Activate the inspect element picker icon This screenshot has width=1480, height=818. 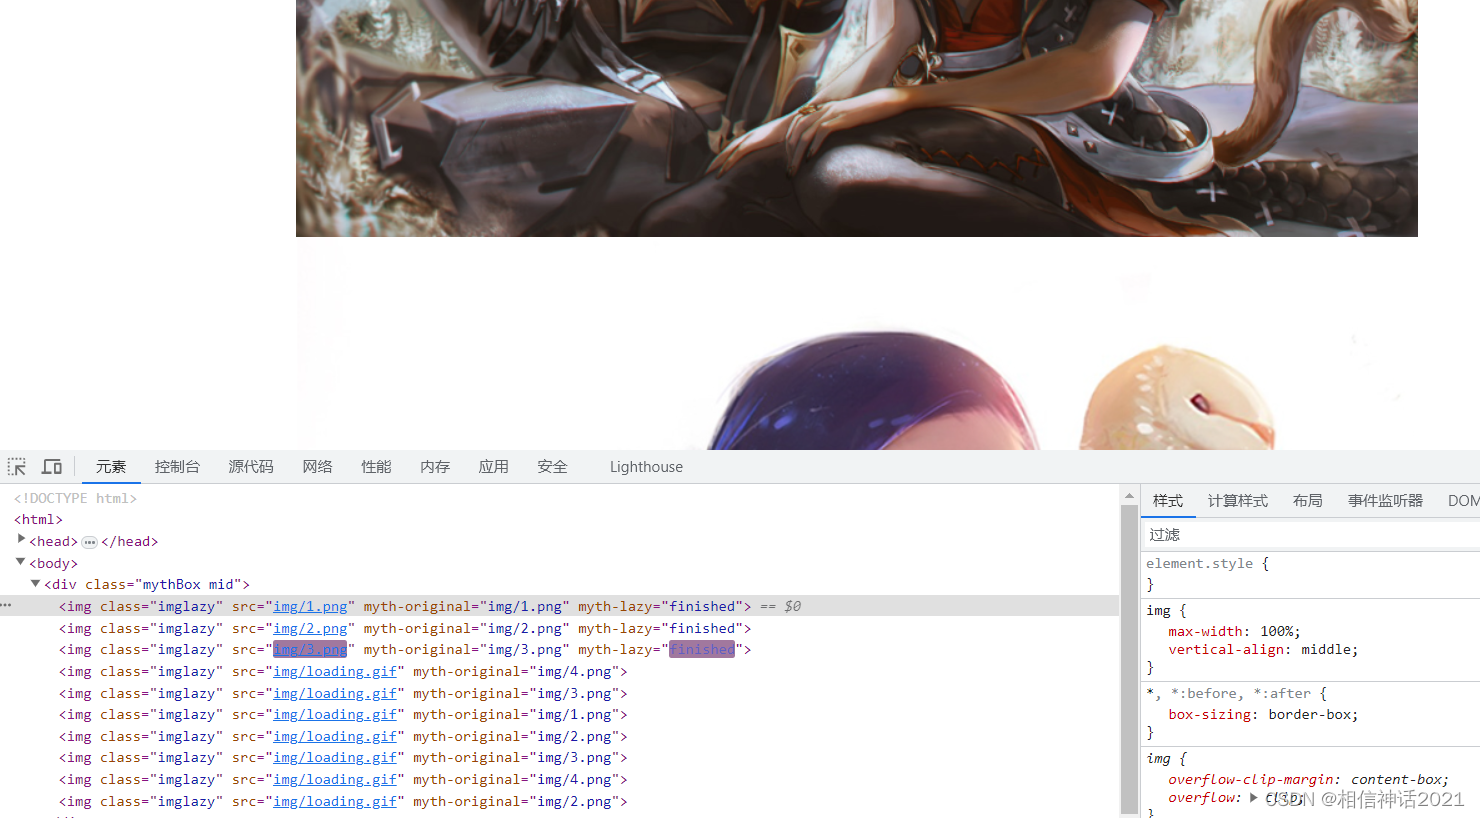17,467
